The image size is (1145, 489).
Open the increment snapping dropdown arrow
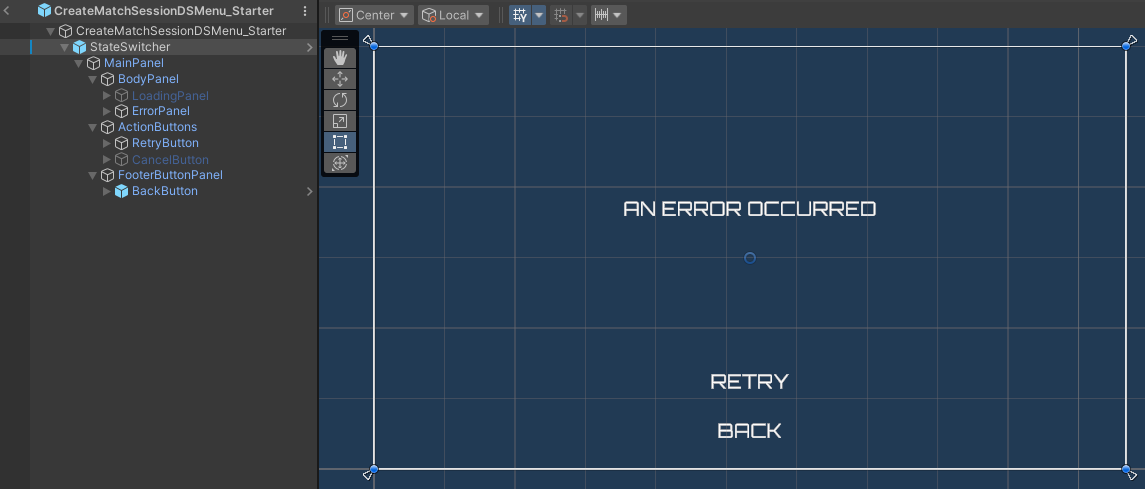coord(619,15)
